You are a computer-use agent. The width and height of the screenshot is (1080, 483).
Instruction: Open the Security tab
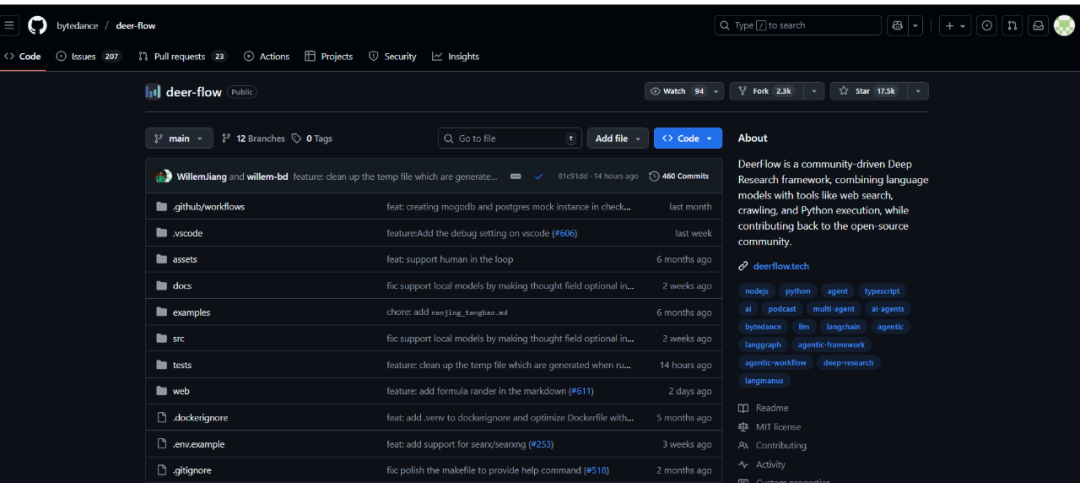tap(393, 56)
